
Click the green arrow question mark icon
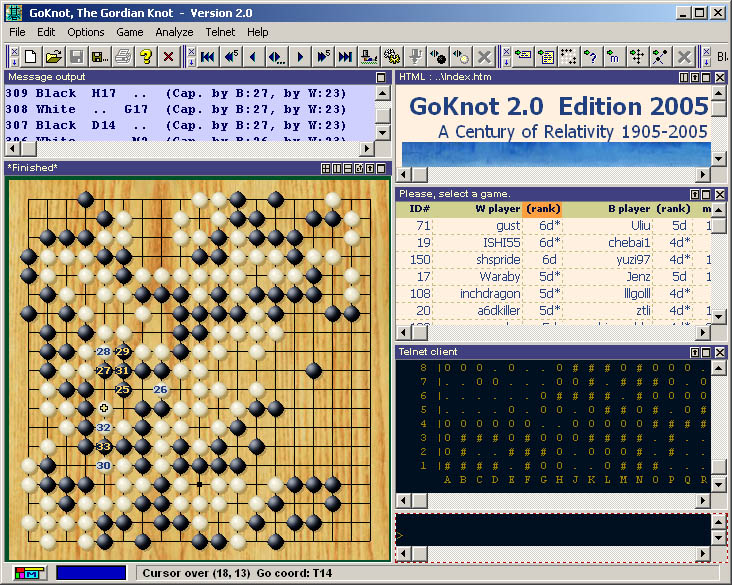click(591, 57)
